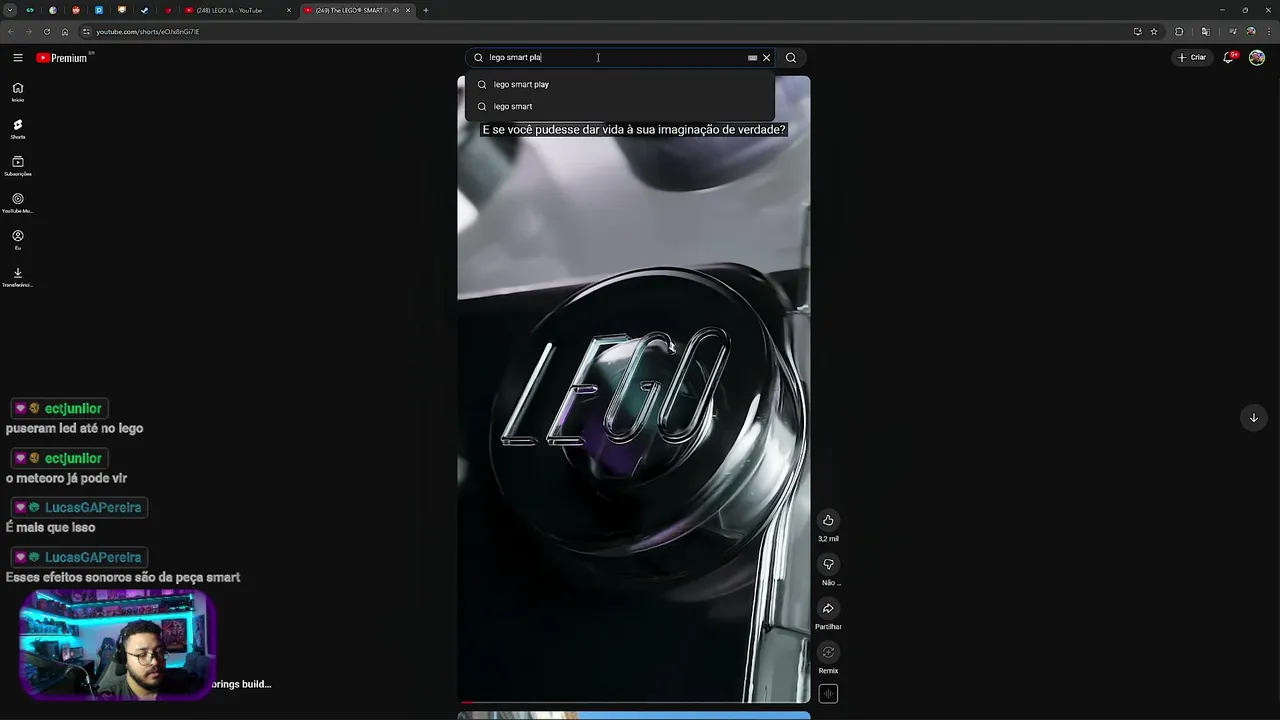Open the on-screen keyboard in the search box

coord(752,58)
